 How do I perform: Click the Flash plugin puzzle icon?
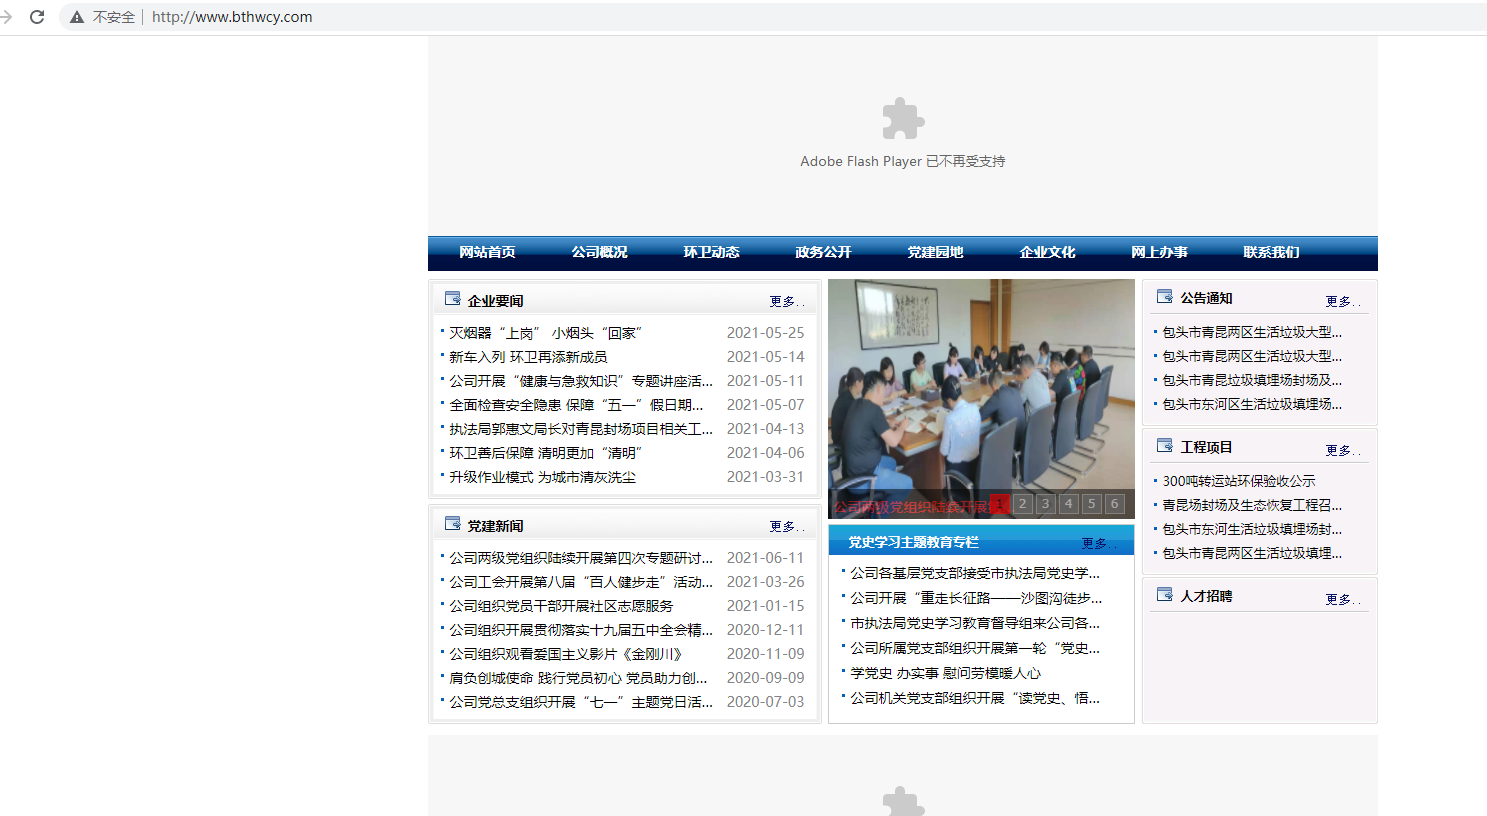[x=903, y=119]
